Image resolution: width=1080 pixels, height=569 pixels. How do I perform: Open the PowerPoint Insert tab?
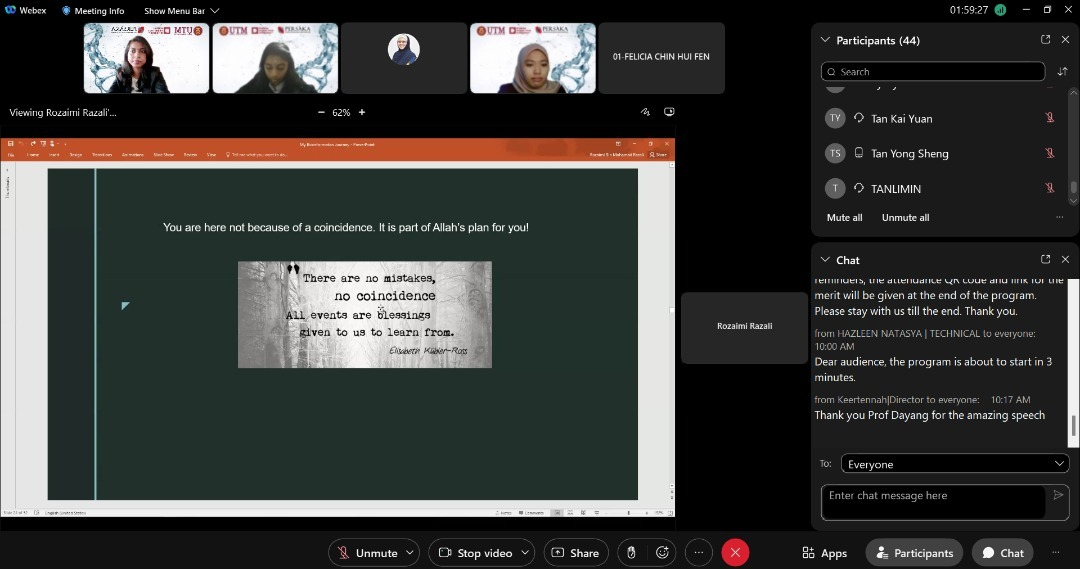[54, 155]
